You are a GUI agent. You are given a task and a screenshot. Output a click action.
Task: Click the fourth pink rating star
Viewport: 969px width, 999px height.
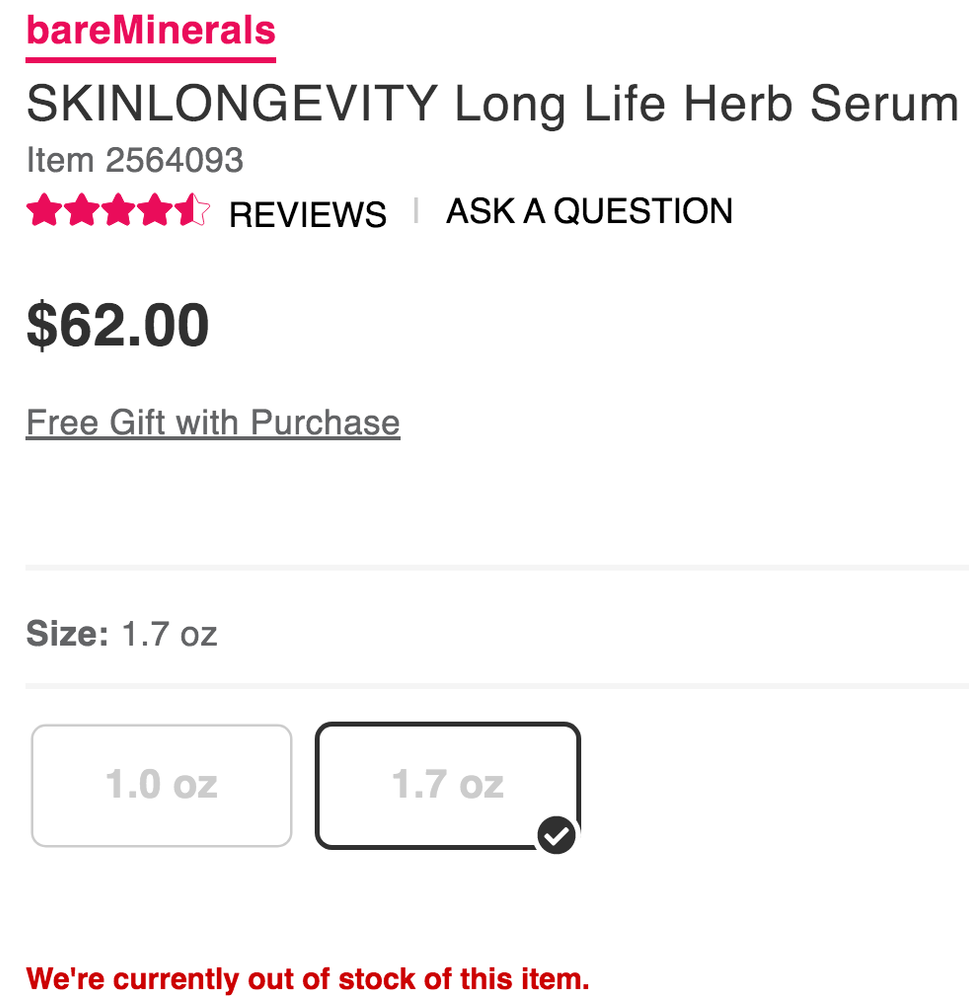155,211
